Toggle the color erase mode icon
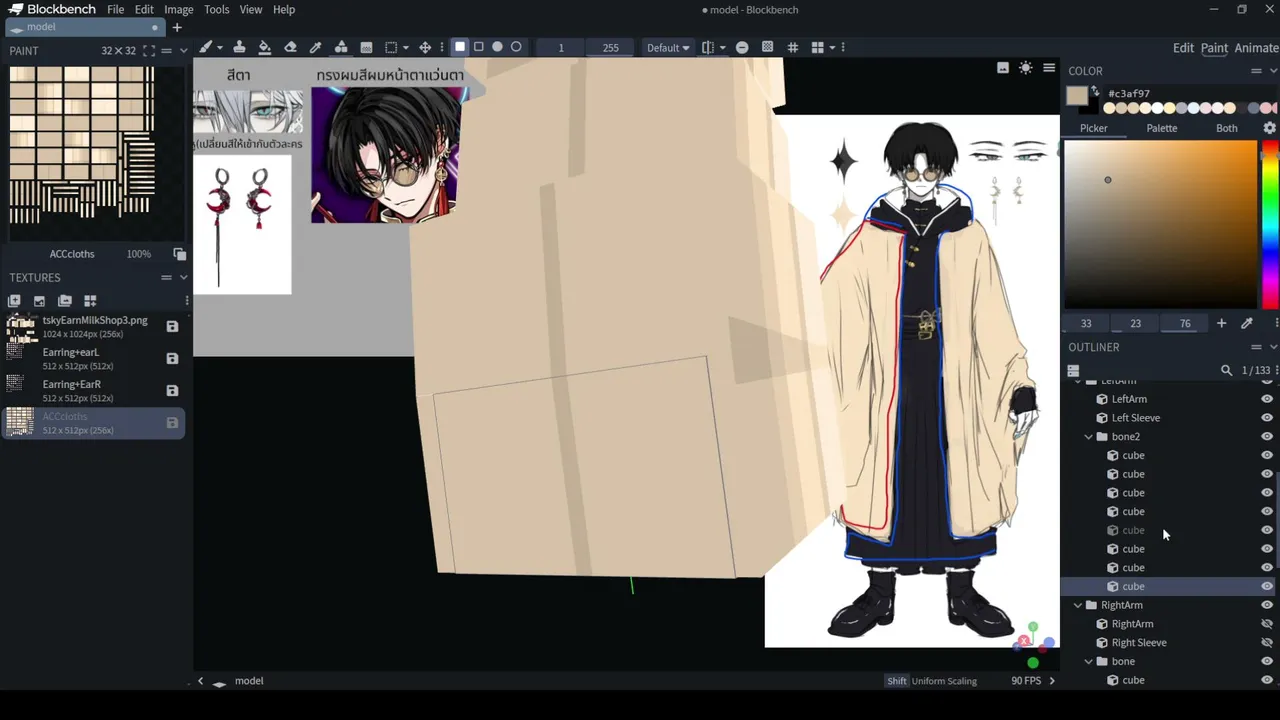Viewport: 1280px width, 720px height. click(742, 47)
